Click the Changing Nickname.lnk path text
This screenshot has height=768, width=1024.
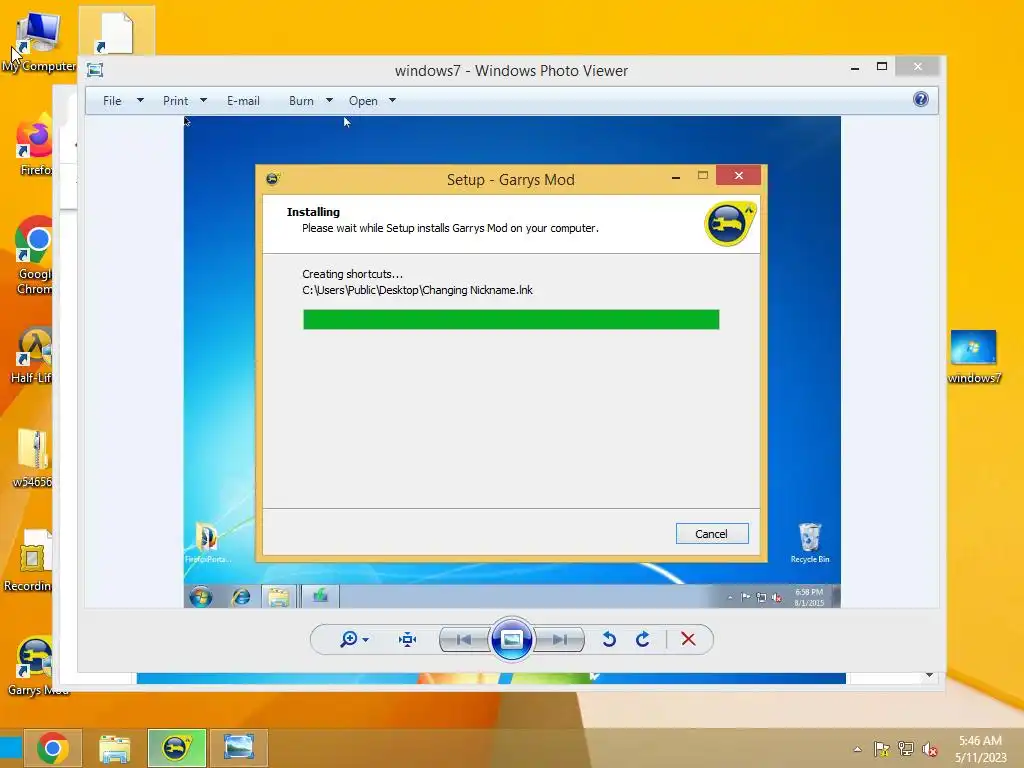[417, 290]
